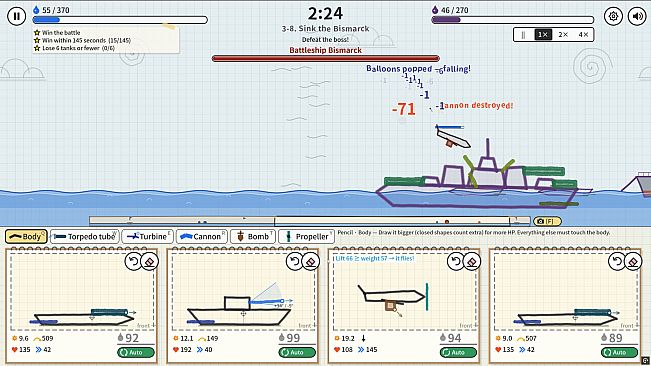
Task: Undo in the fourth blueprint card (cost 89)
Action: point(617,261)
